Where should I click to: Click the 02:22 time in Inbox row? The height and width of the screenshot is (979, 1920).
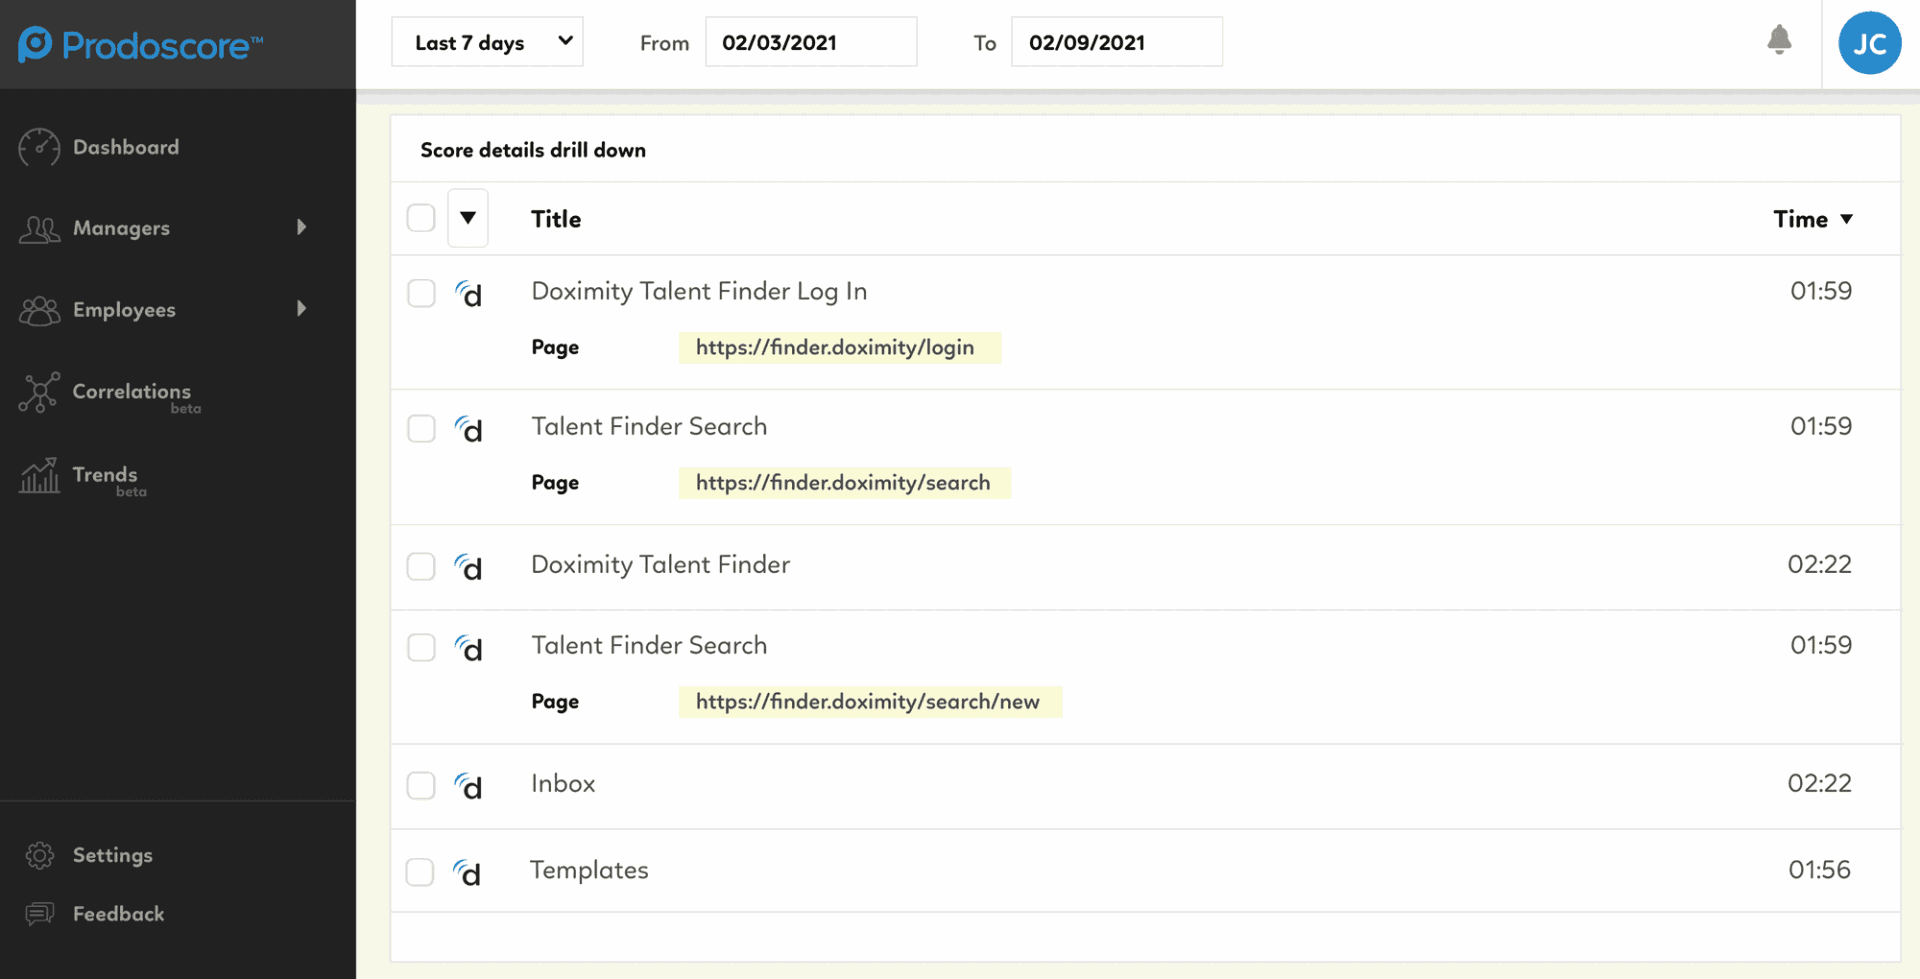pos(1819,783)
